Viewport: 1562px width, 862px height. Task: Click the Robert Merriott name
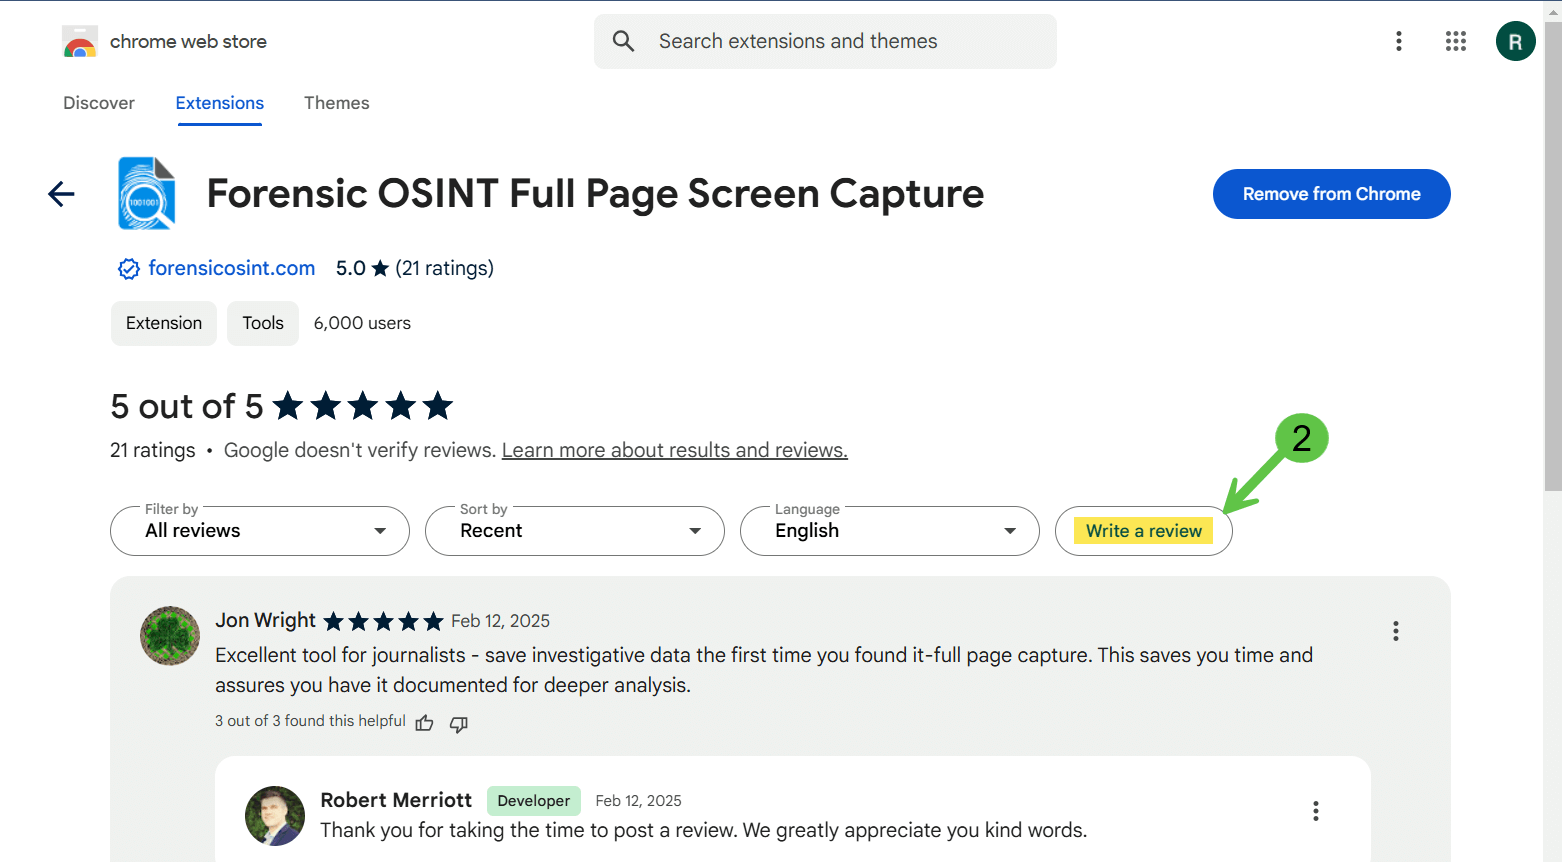(x=396, y=800)
